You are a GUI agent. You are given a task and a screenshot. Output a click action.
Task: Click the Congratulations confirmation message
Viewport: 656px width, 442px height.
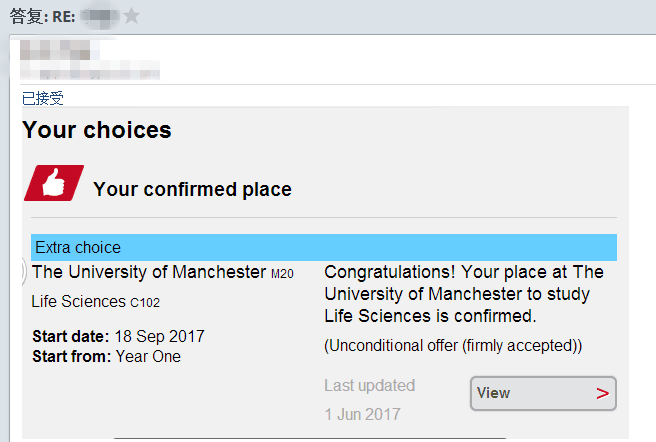(x=464, y=294)
